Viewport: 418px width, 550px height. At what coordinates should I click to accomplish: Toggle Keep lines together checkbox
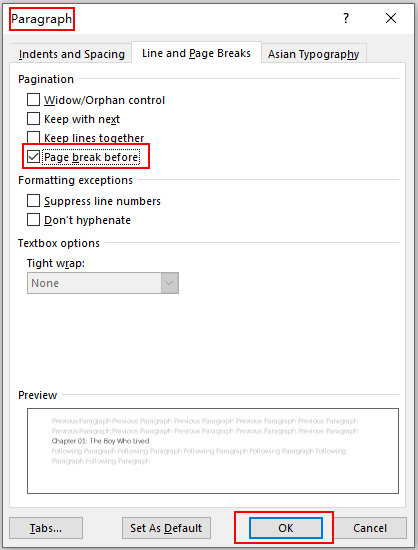pyautogui.click(x=33, y=137)
